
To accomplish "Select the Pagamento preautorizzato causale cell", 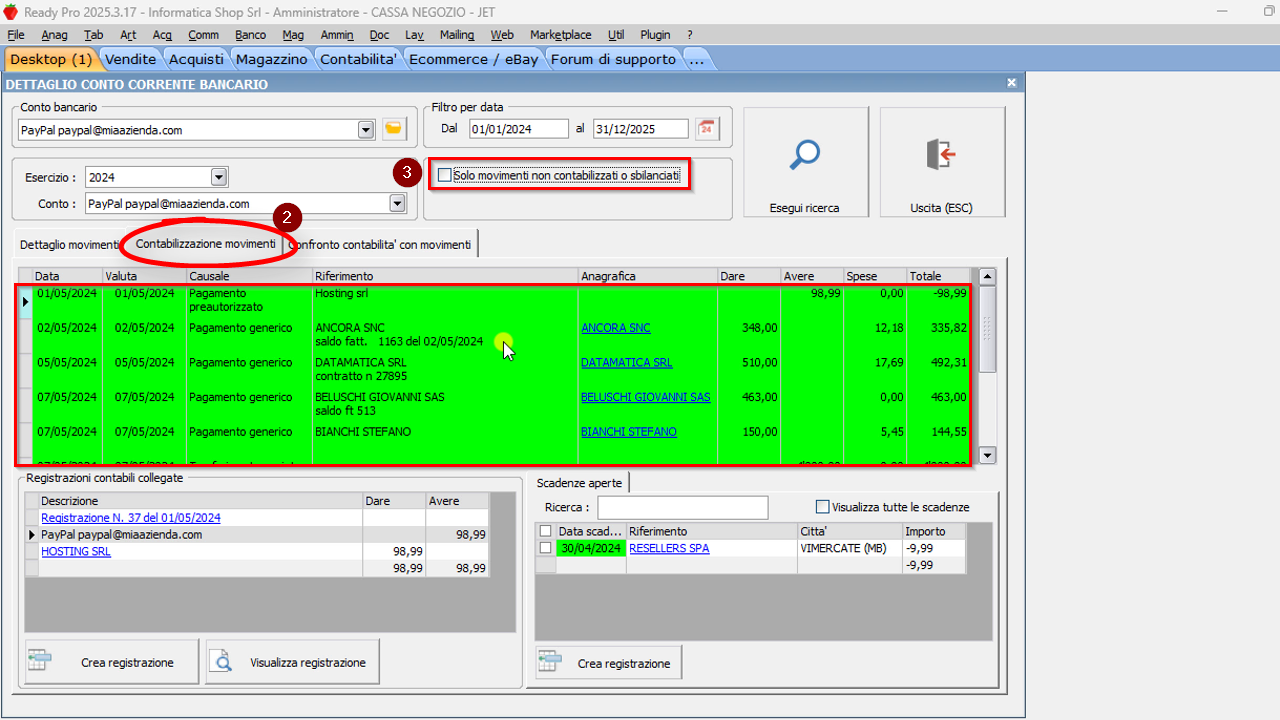I will coord(249,300).
